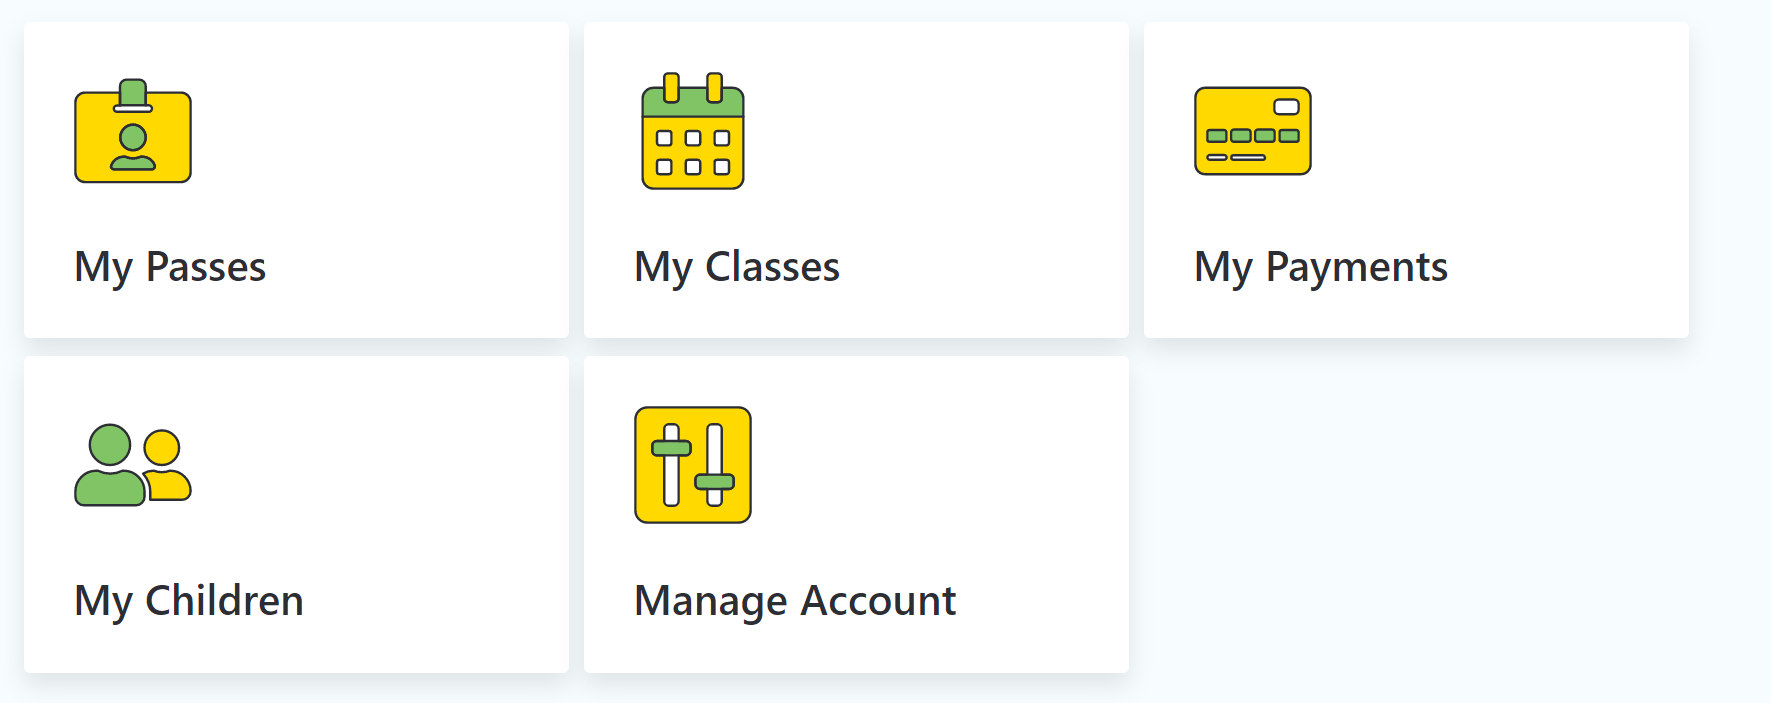Click the ID badge icon for passes
Screen dimensions: 1771x703
pos(133,131)
